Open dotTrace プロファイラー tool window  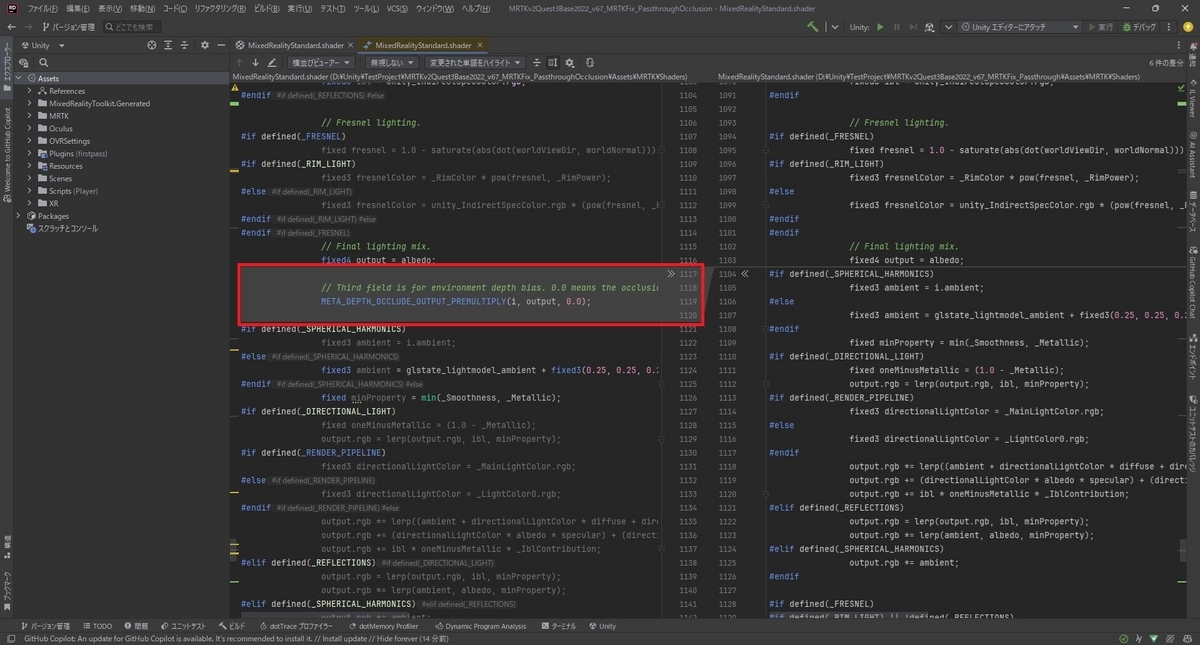pyautogui.click(x=298, y=626)
